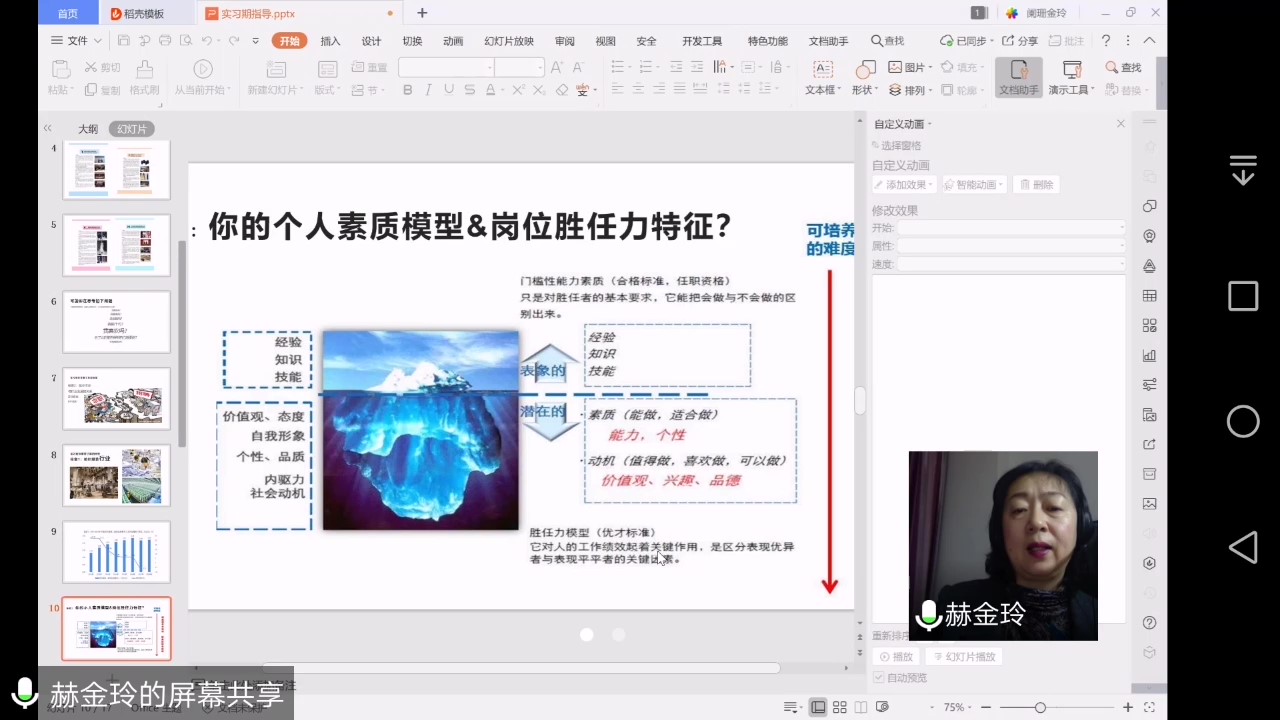Insert a text box (文本框)
The image size is (1280, 720).
pos(822,77)
